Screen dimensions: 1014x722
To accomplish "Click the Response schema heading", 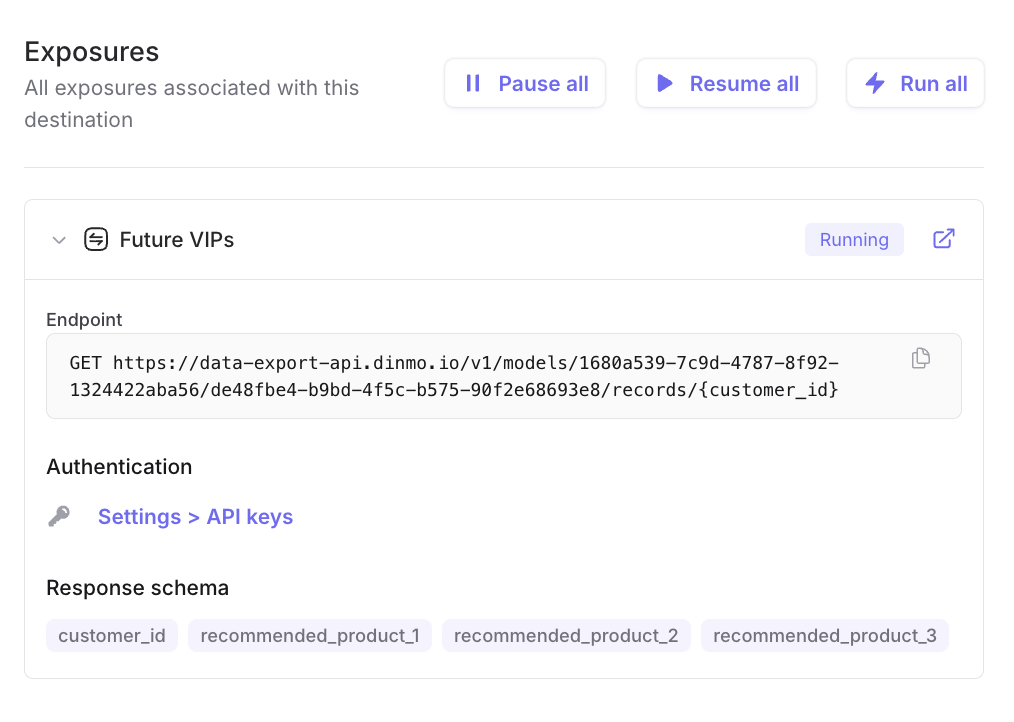I will pos(138,587).
